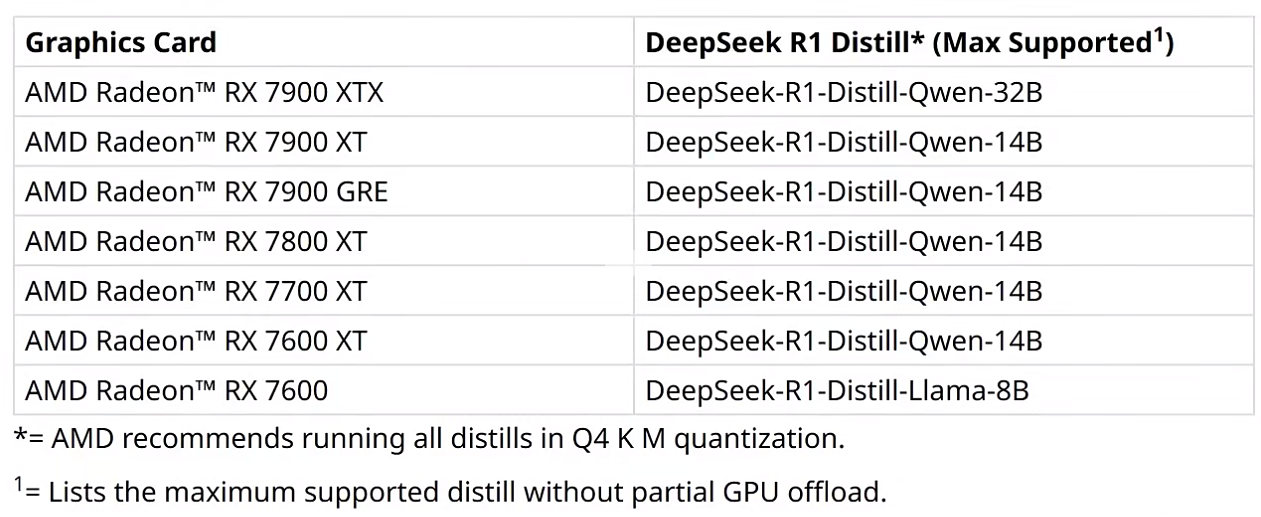Select the AMD Radeon RX 7900 XTX cell
The width and height of the screenshot is (1261, 517).
(204, 93)
